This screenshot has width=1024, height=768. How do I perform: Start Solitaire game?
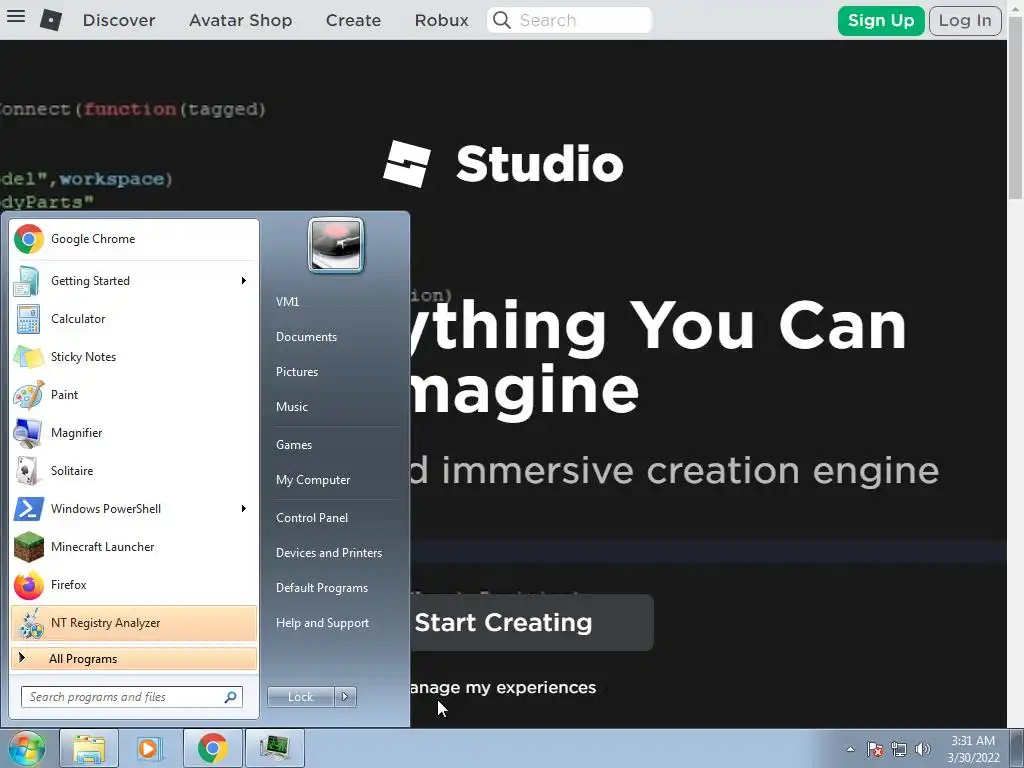[134, 471]
